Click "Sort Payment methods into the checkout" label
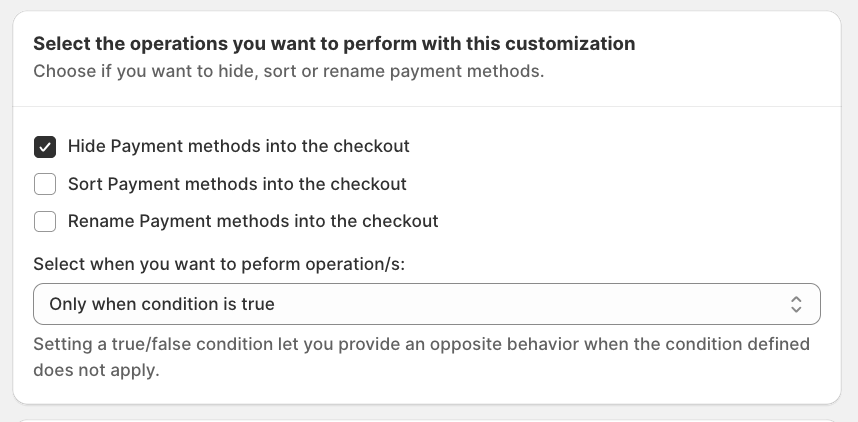The width and height of the screenshot is (858, 422). pos(237,184)
